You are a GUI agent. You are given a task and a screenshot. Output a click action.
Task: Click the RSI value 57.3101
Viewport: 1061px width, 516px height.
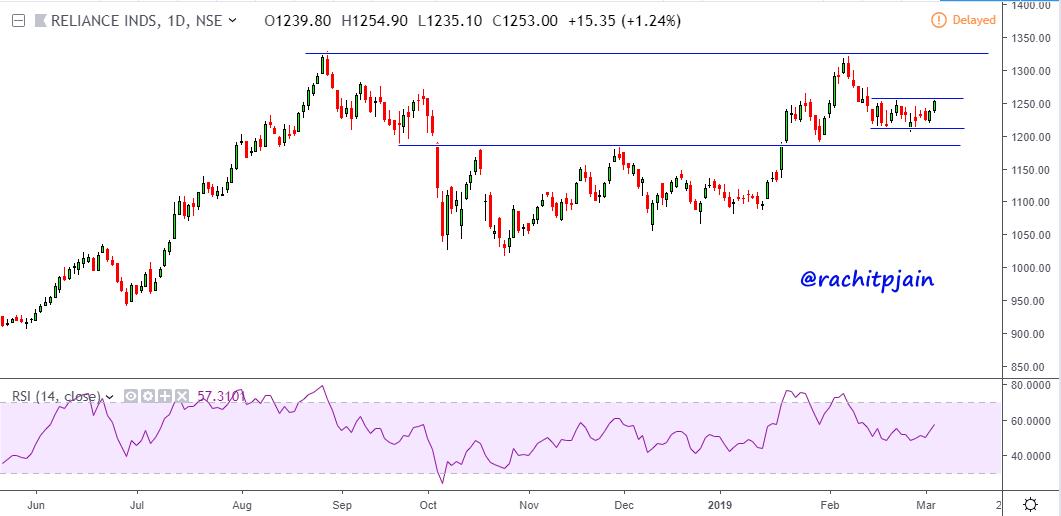[x=221, y=396]
